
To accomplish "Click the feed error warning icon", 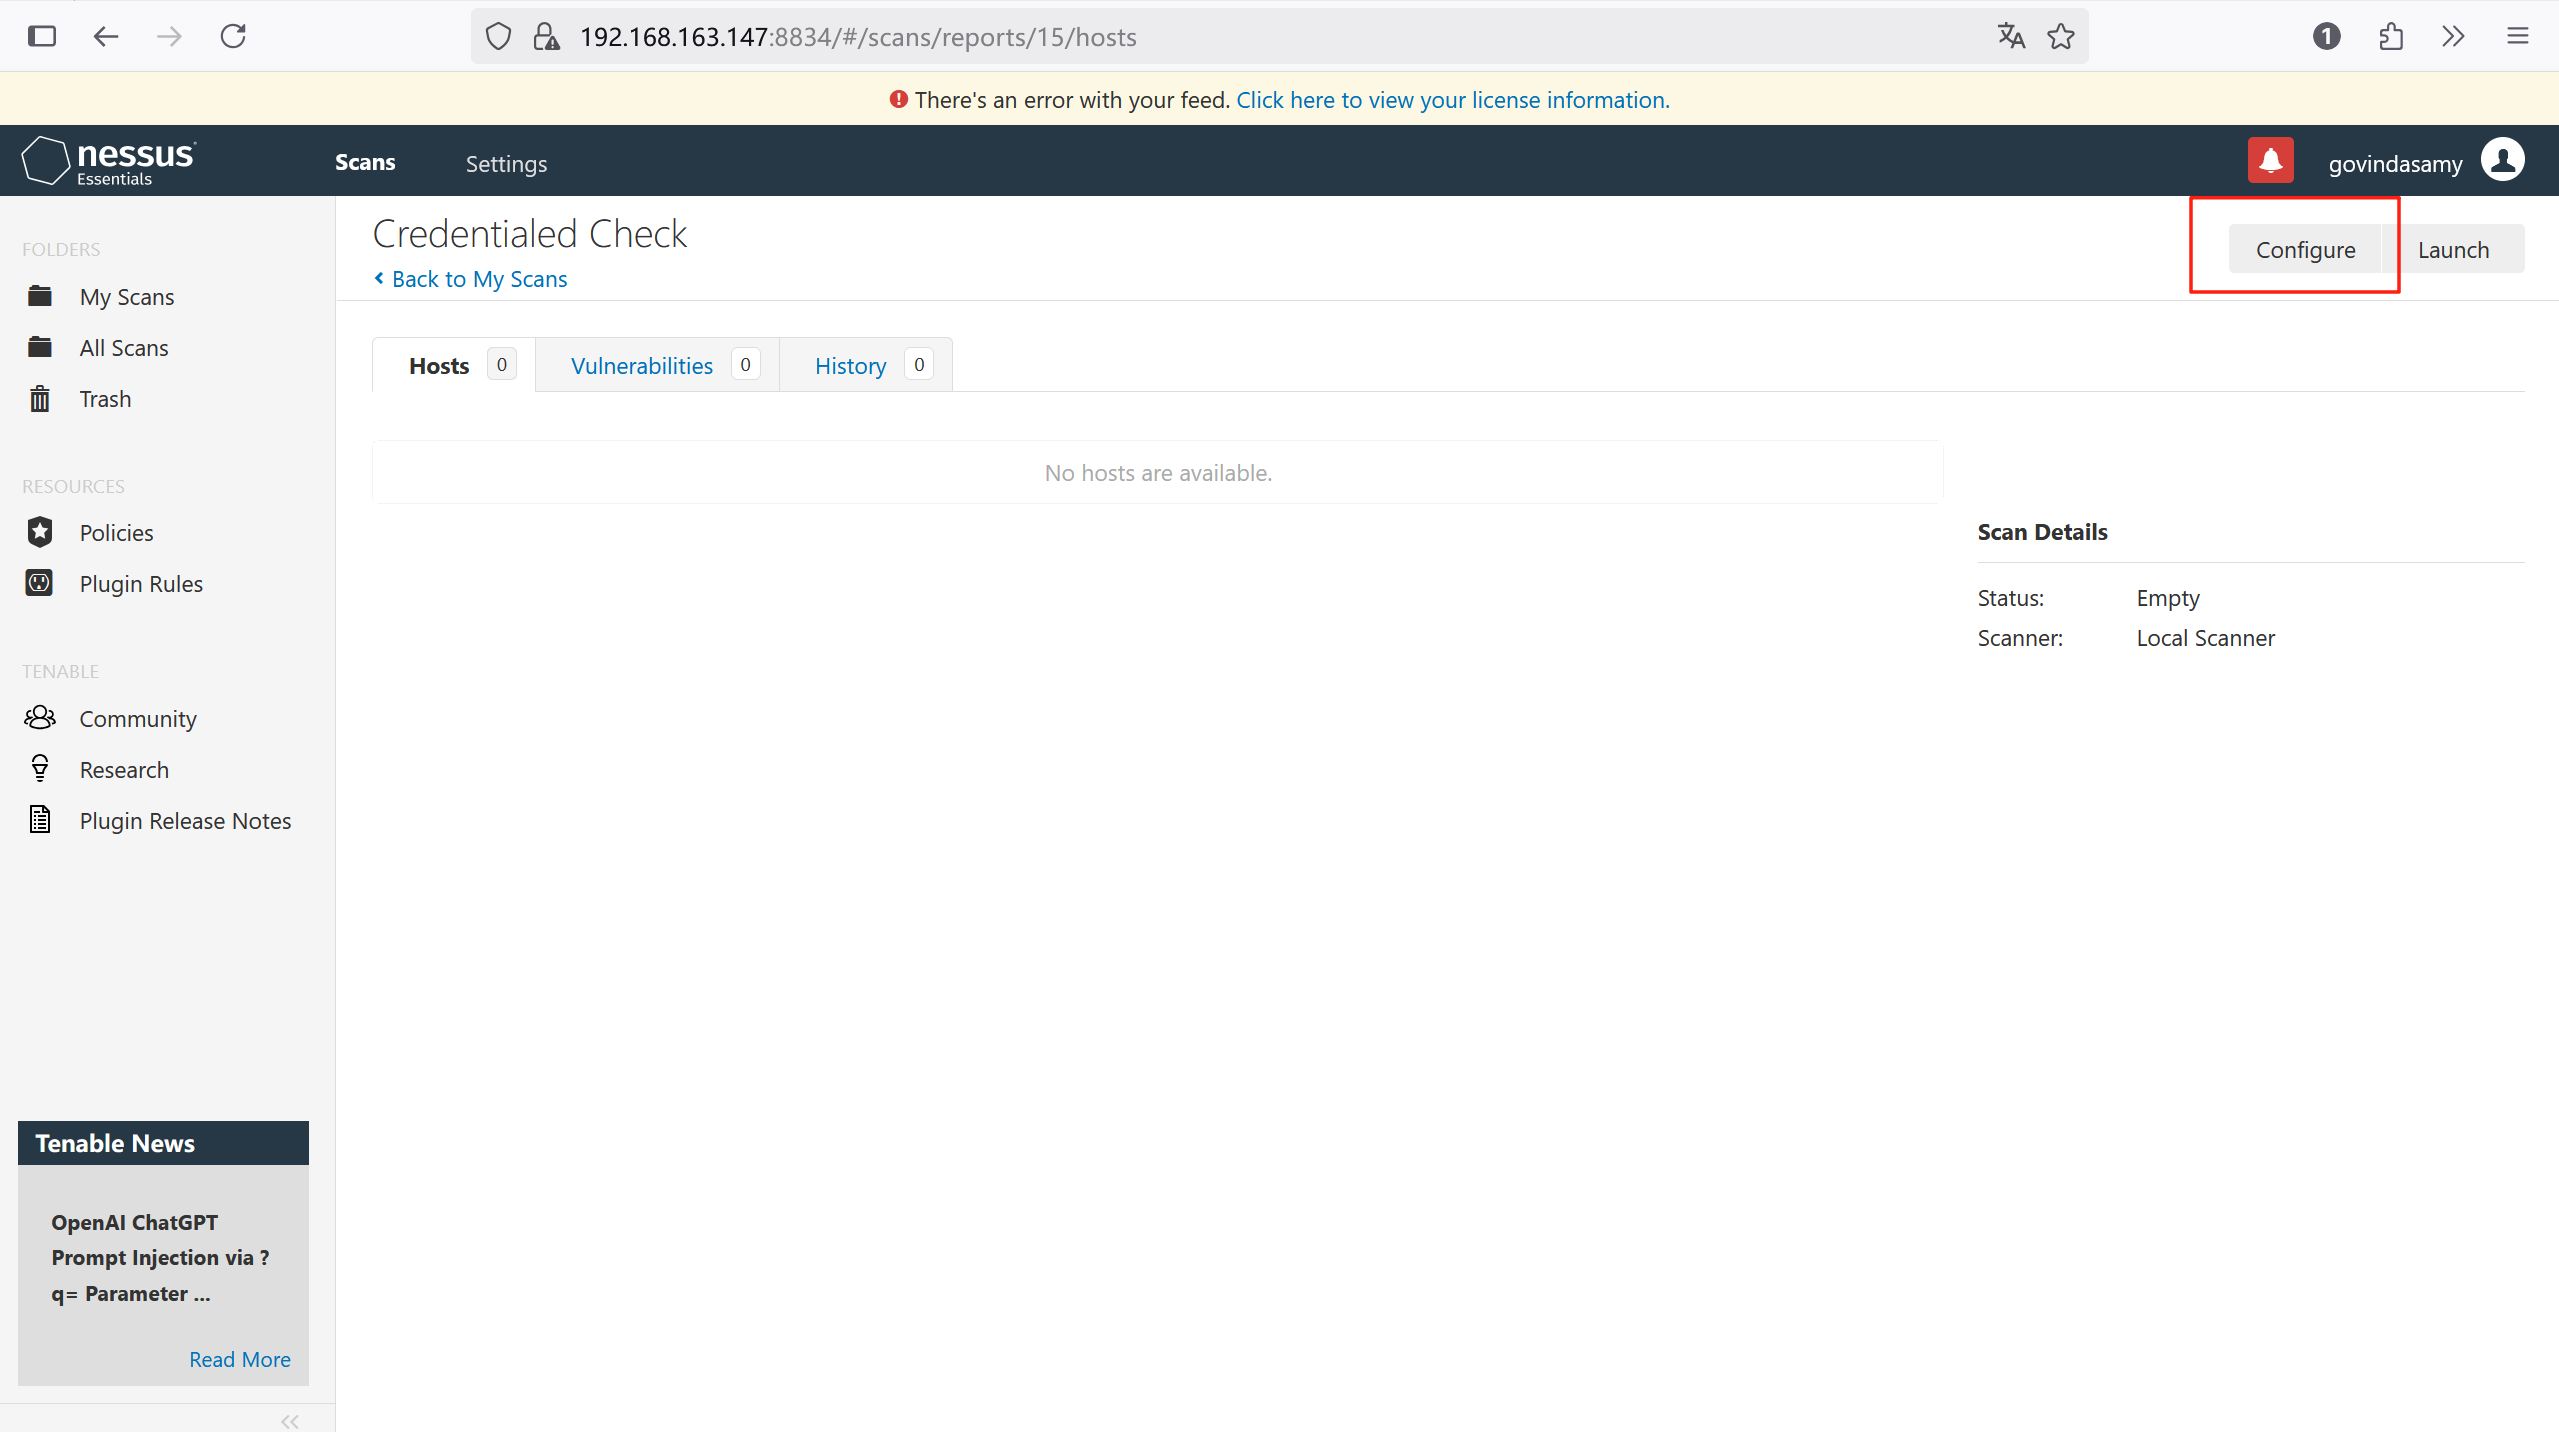I will coord(898,99).
